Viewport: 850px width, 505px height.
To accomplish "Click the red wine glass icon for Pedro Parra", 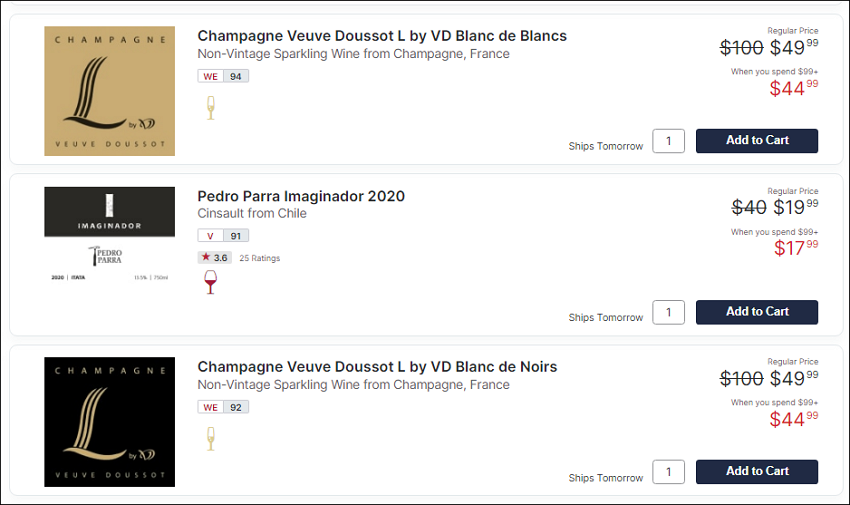I will [210, 282].
